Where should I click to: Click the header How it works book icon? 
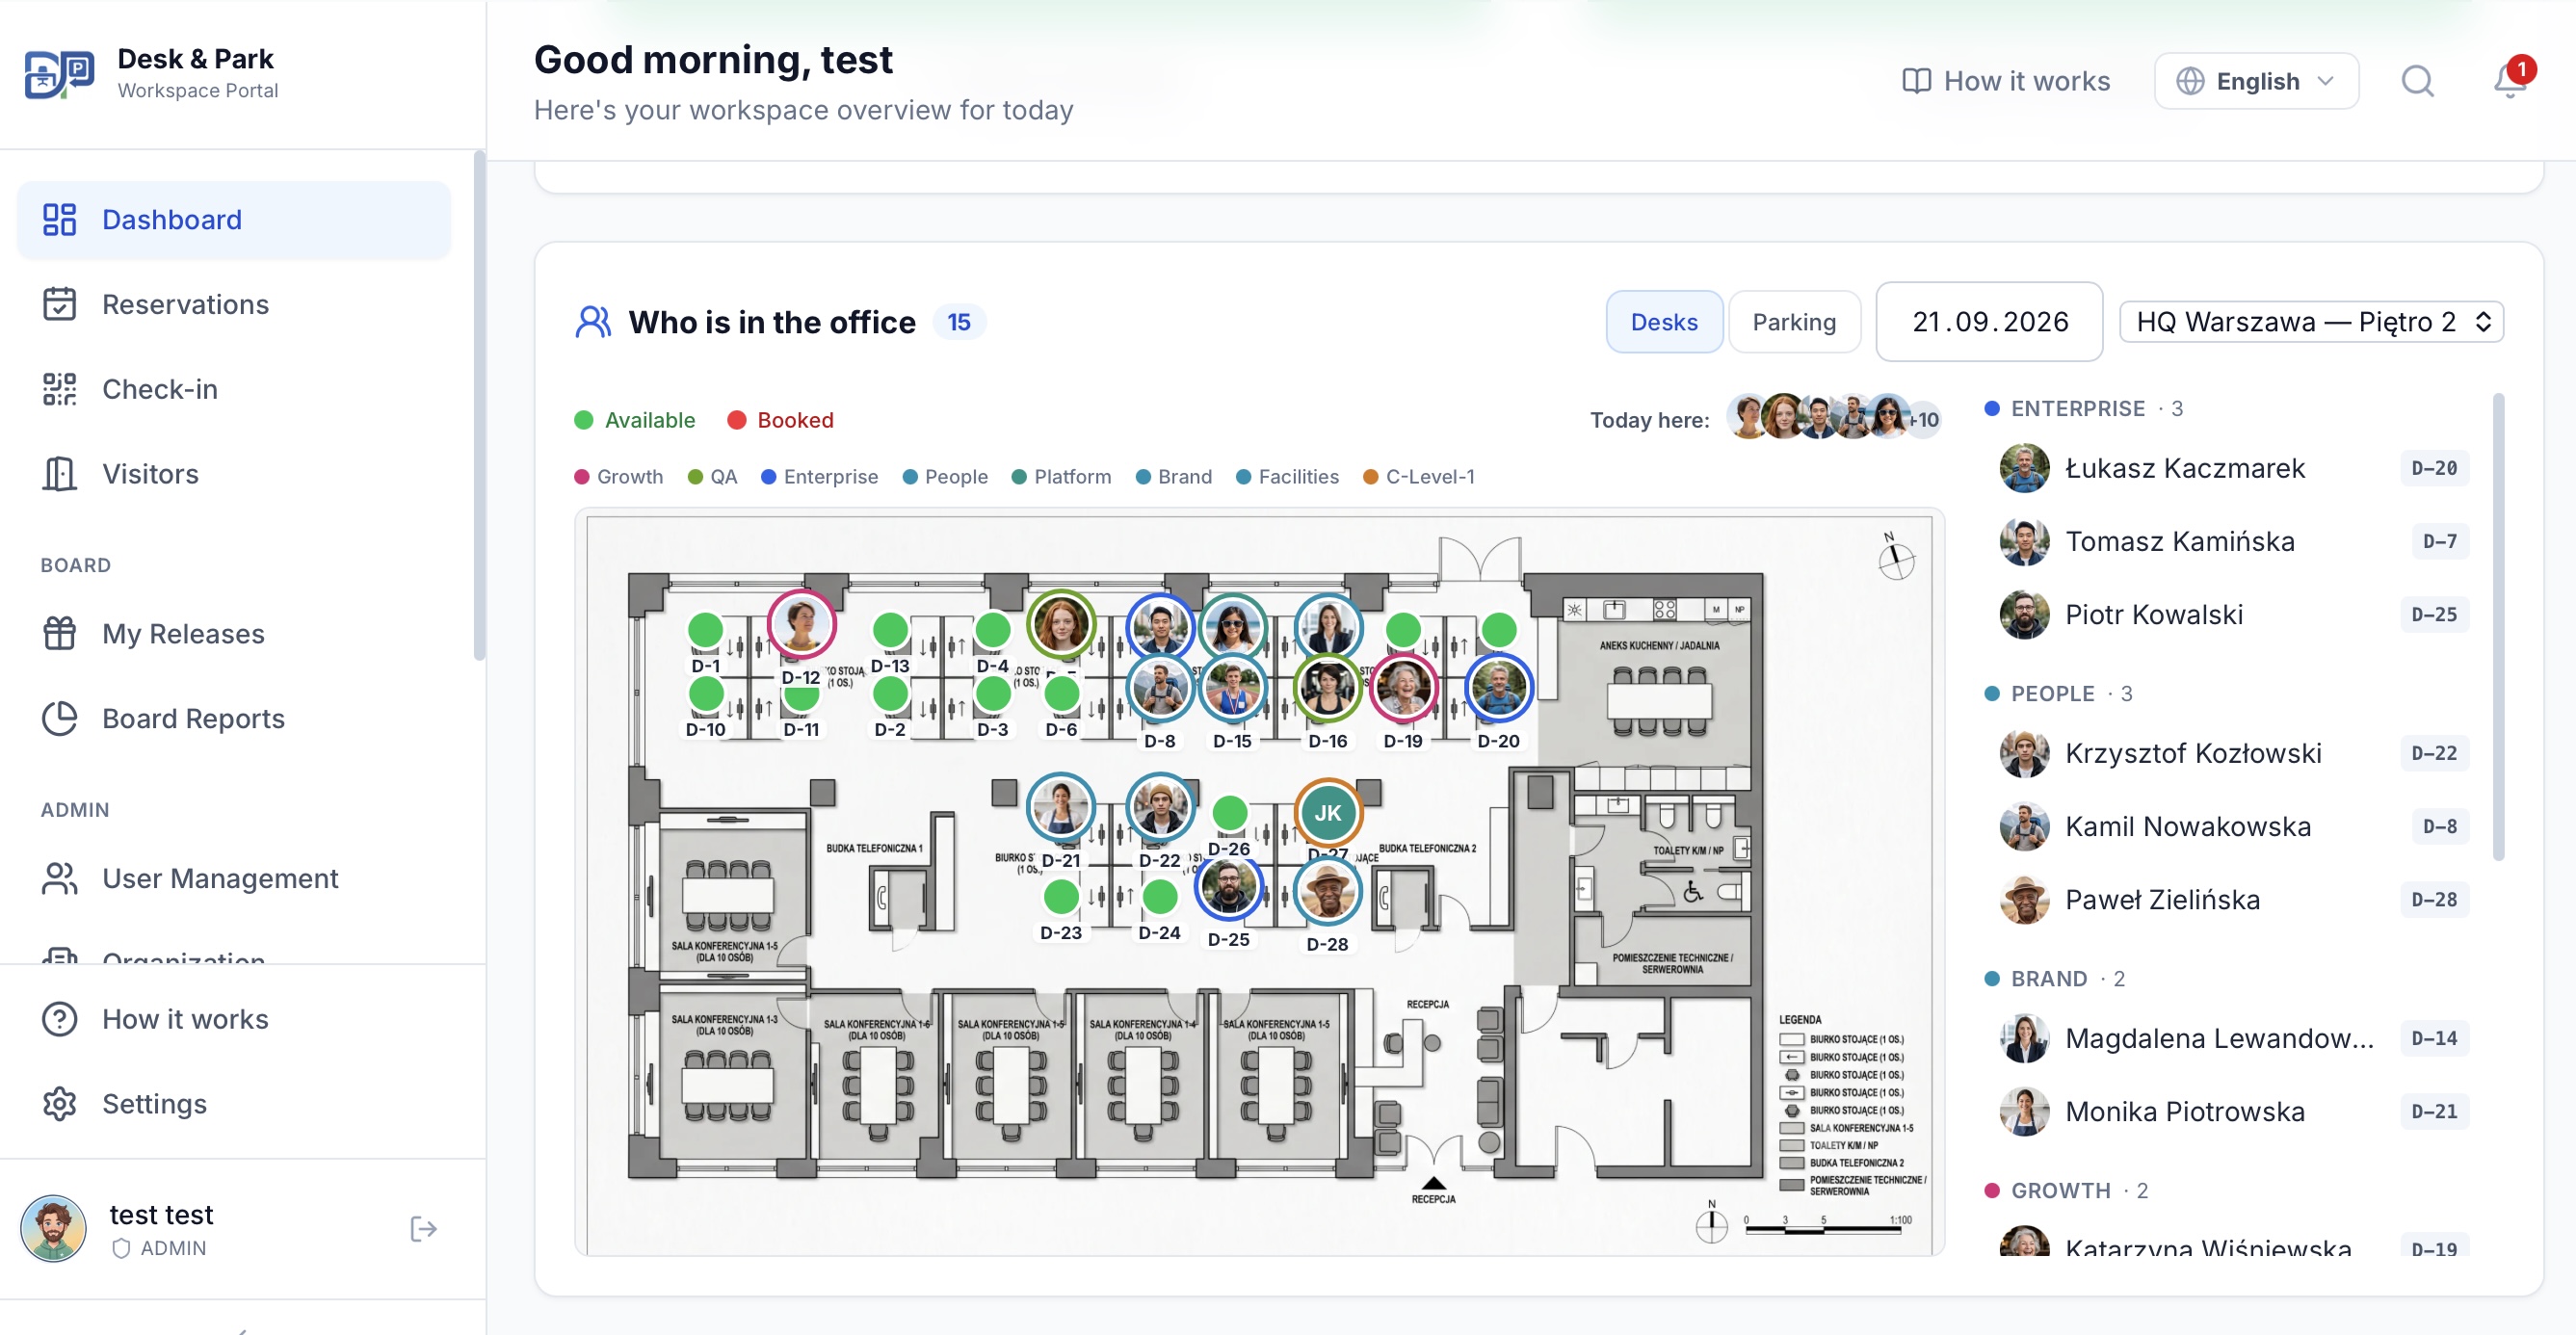click(x=1916, y=81)
